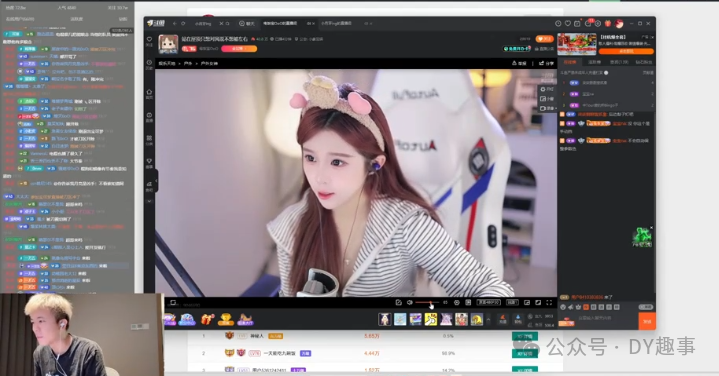Enter fullscreen via player corner icon
The image size is (719, 376).
click(549, 303)
